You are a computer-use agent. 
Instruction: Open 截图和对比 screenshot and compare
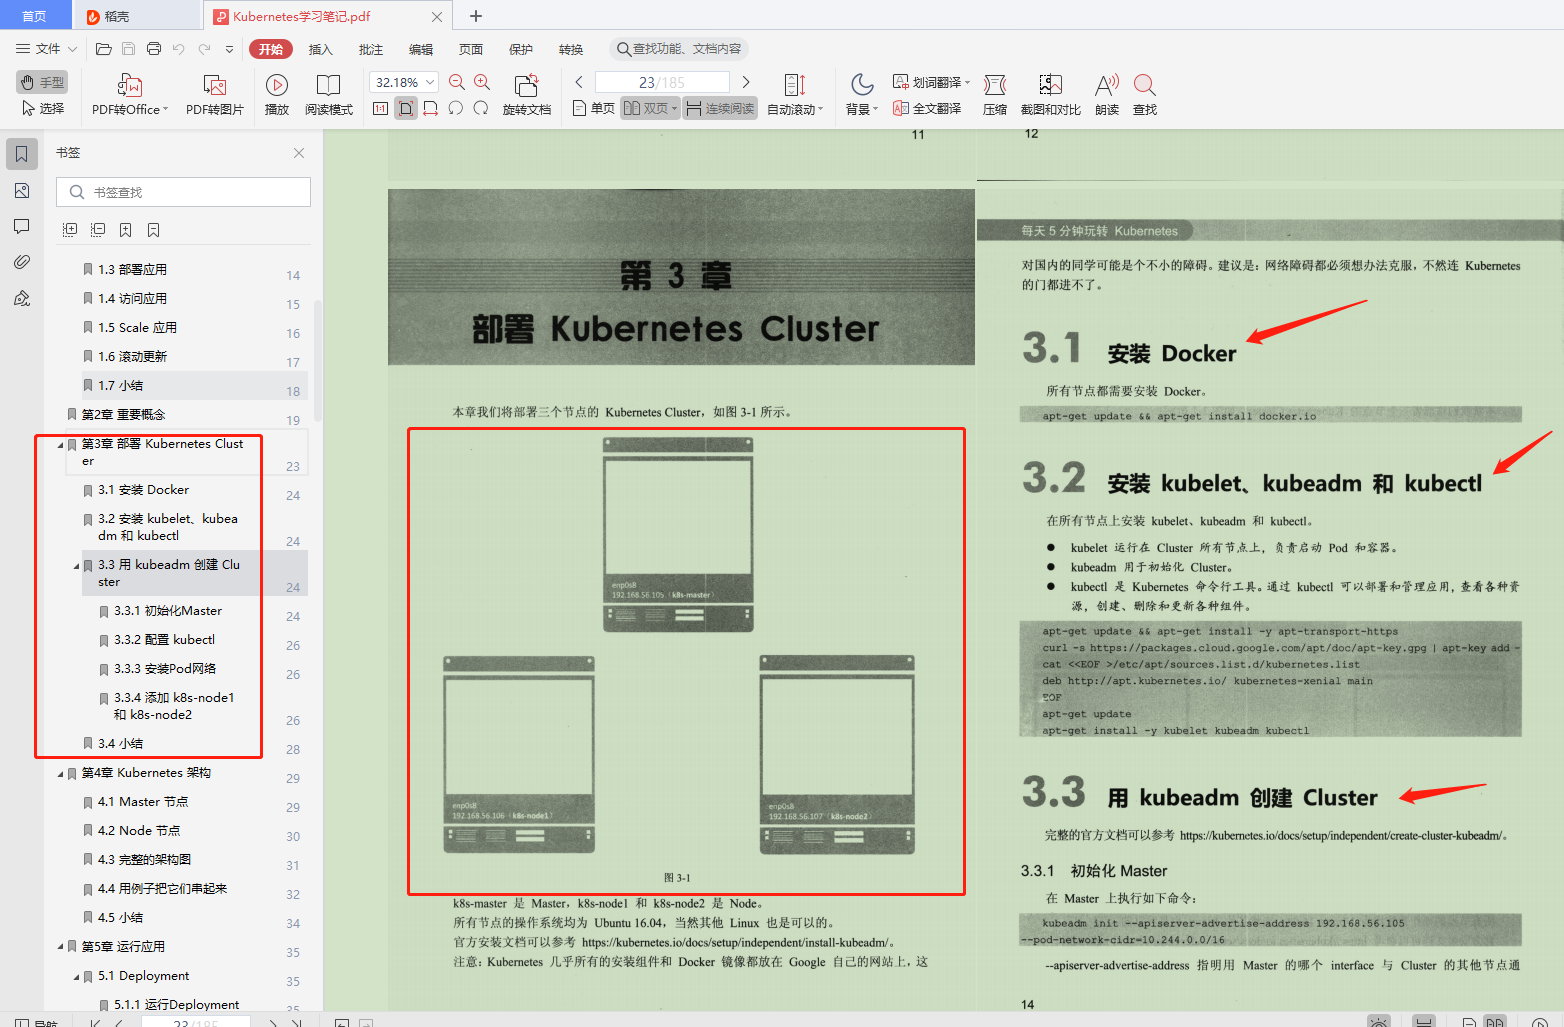coord(1050,95)
